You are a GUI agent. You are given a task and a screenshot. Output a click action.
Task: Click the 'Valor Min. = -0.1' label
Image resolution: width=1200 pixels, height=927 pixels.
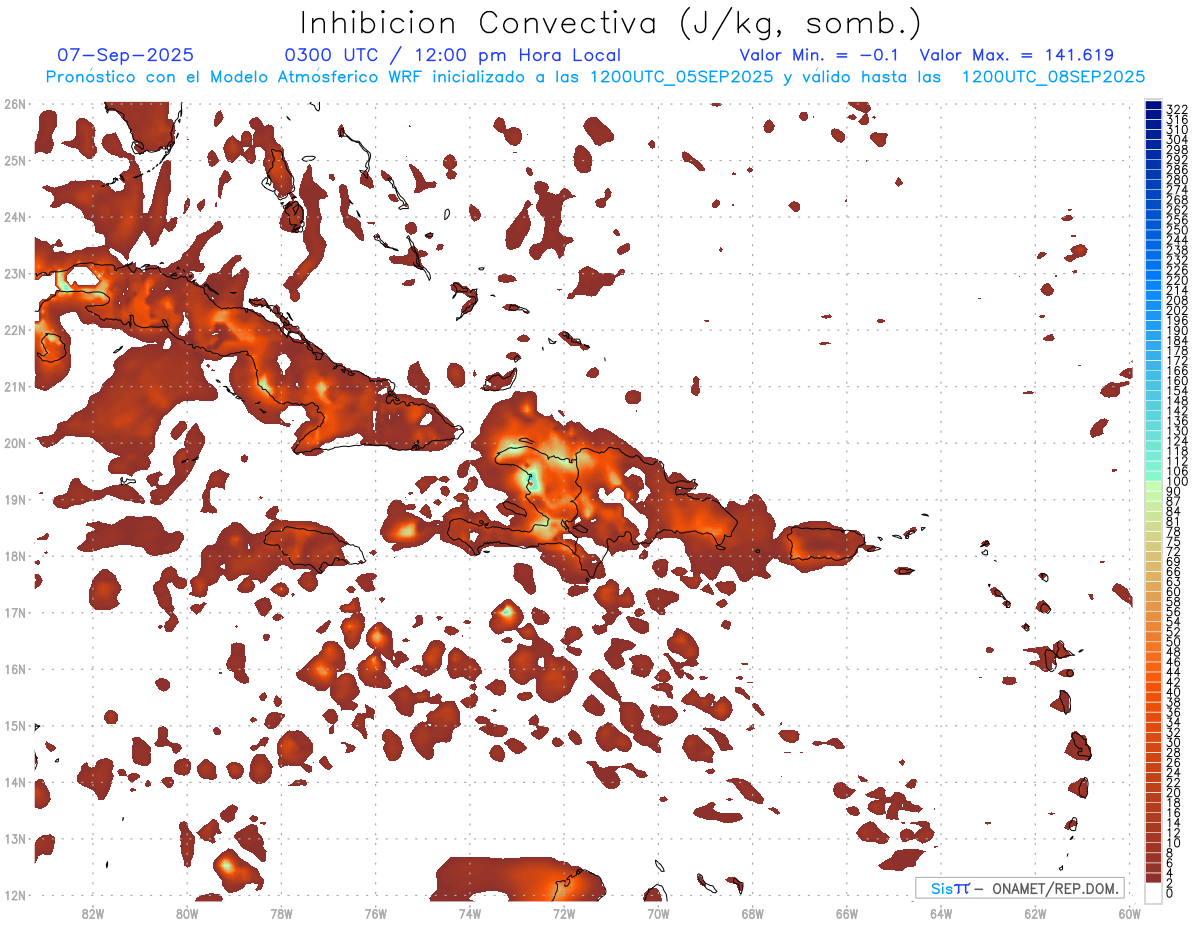coord(818,56)
